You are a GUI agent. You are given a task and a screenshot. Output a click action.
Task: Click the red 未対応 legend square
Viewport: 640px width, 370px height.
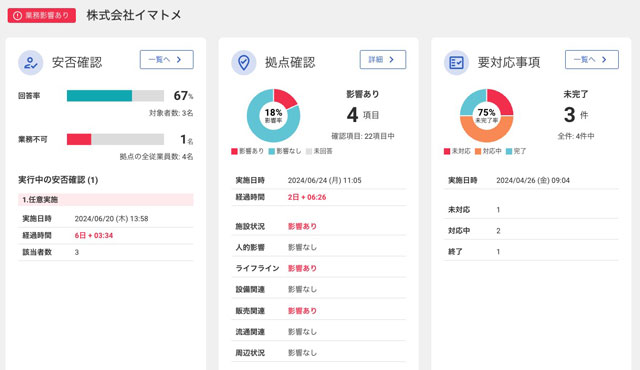tap(447, 151)
